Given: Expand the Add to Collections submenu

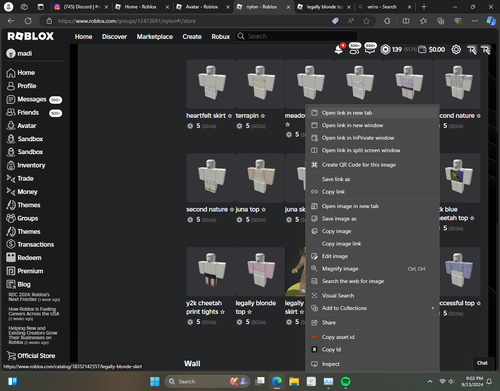Looking at the screenshot, I should 372,308.
